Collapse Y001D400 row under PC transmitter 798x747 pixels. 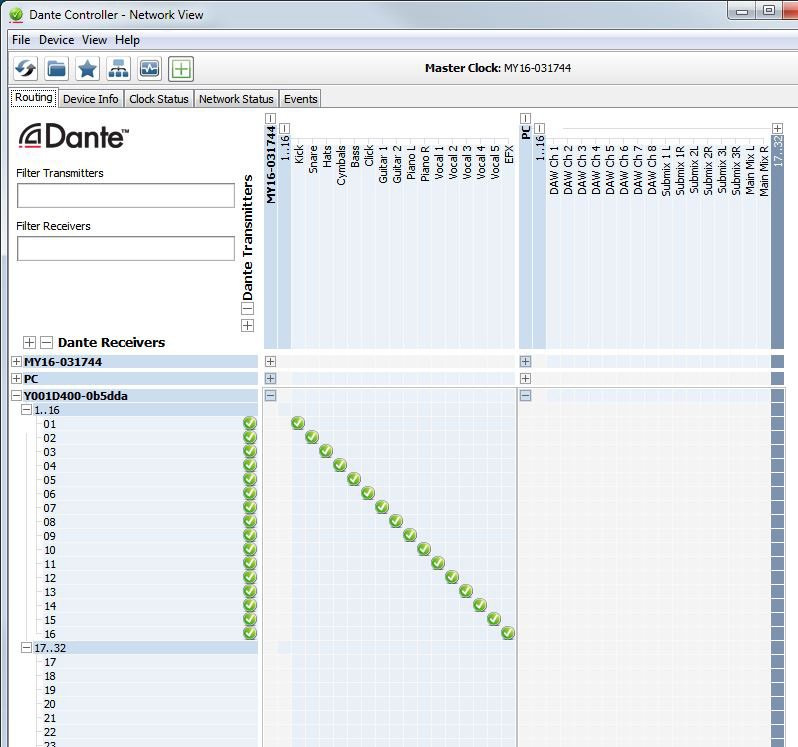pos(526,396)
